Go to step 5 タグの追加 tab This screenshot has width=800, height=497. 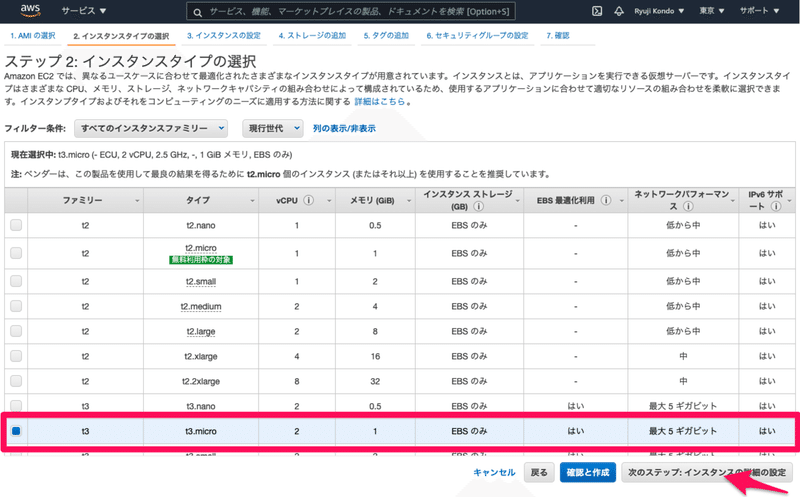pyautogui.click(x=386, y=36)
